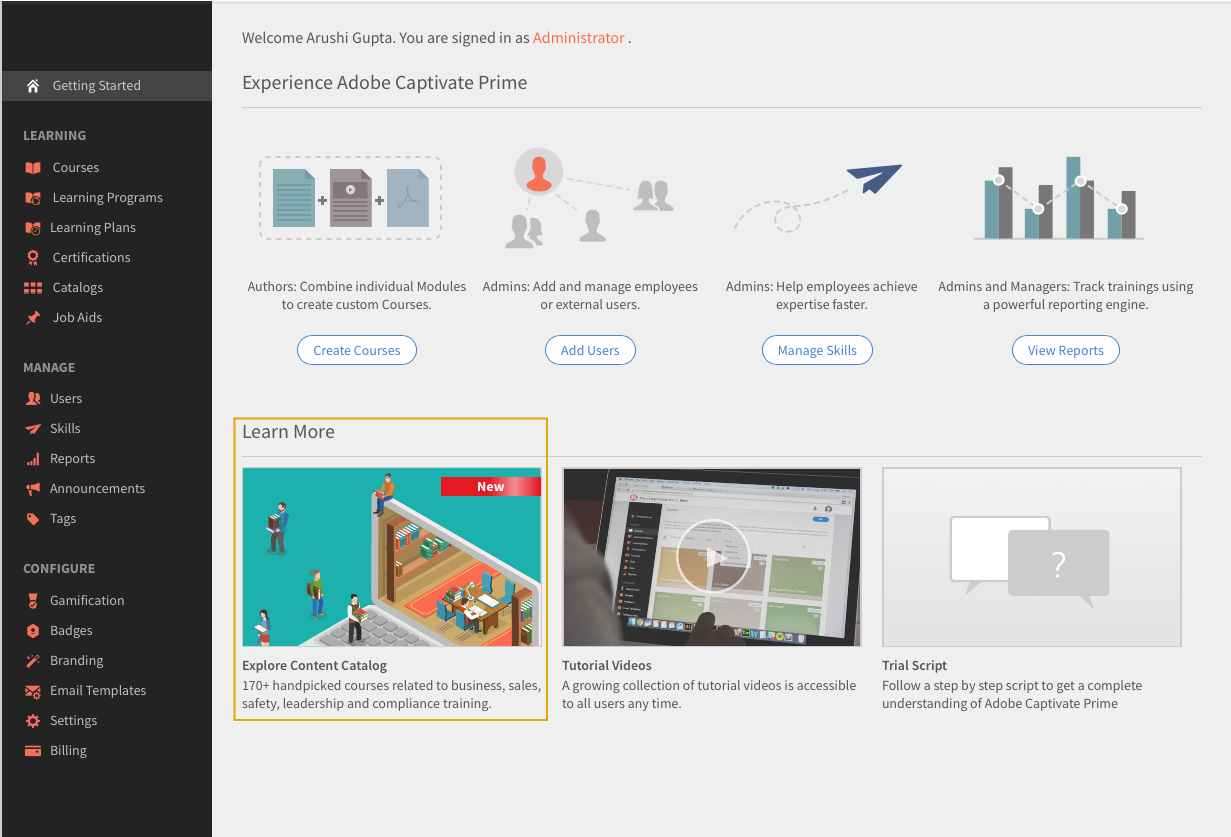Click the Explore Content Catalog title
The image size is (1231, 837).
click(314, 666)
